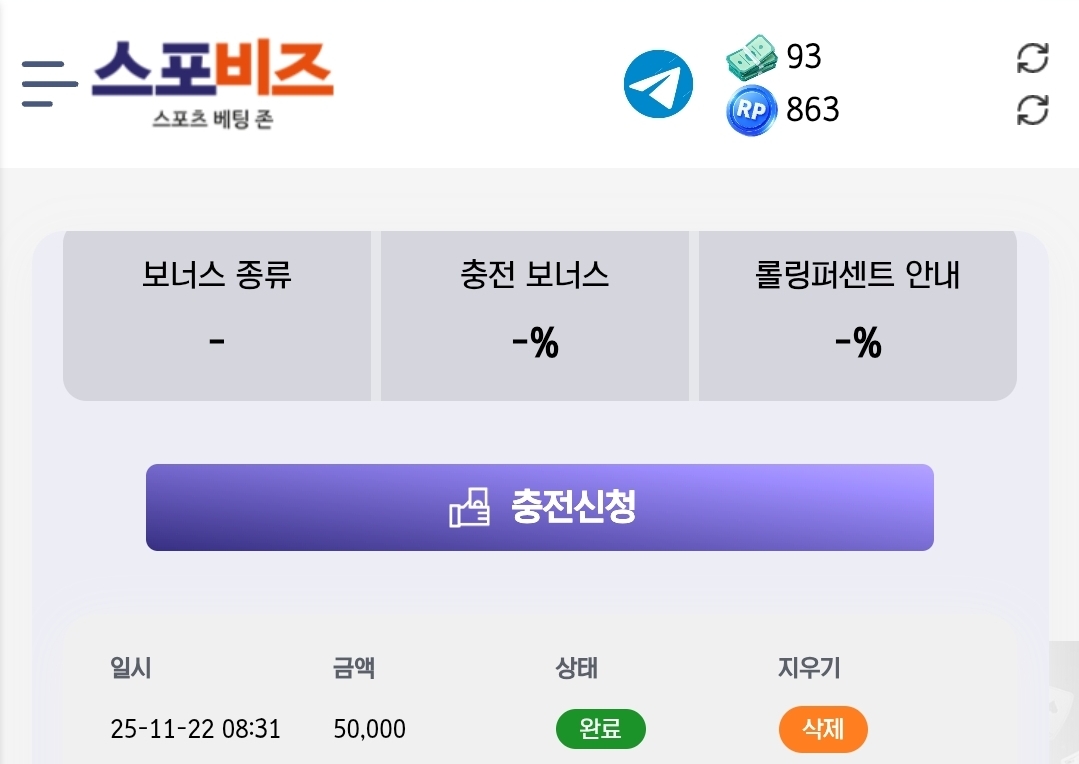The height and width of the screenshot is (764, 1079).
Task: Open the Telegram channel icon
Action: [x=658, y=84]
